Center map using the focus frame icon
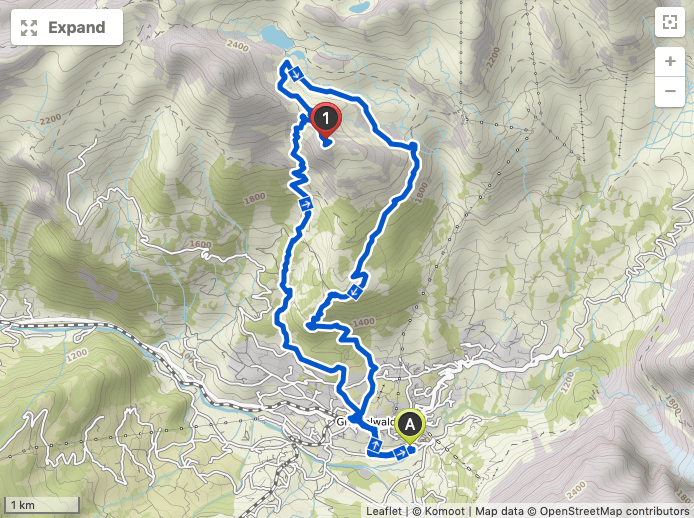Viewport: 694px width, 518px height. point(670,22)
